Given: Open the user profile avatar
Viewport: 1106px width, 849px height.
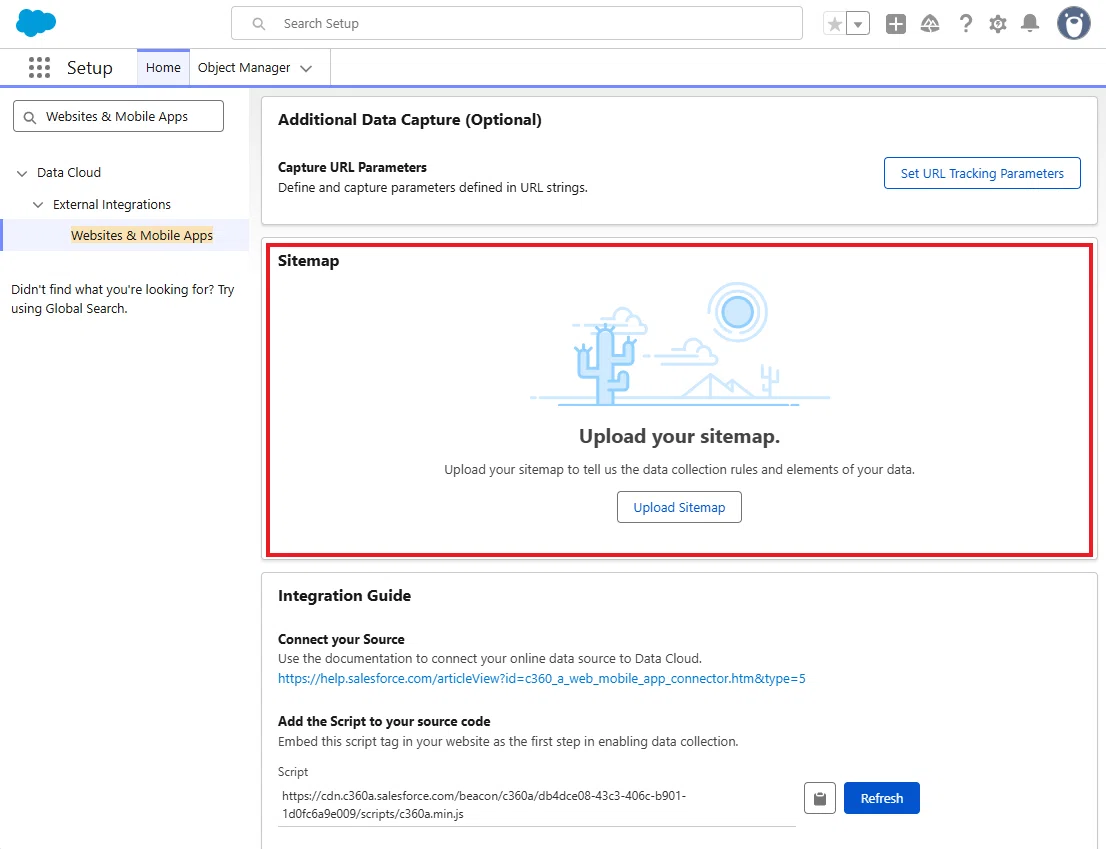Looking at the screenshot, I should 1074,24.
